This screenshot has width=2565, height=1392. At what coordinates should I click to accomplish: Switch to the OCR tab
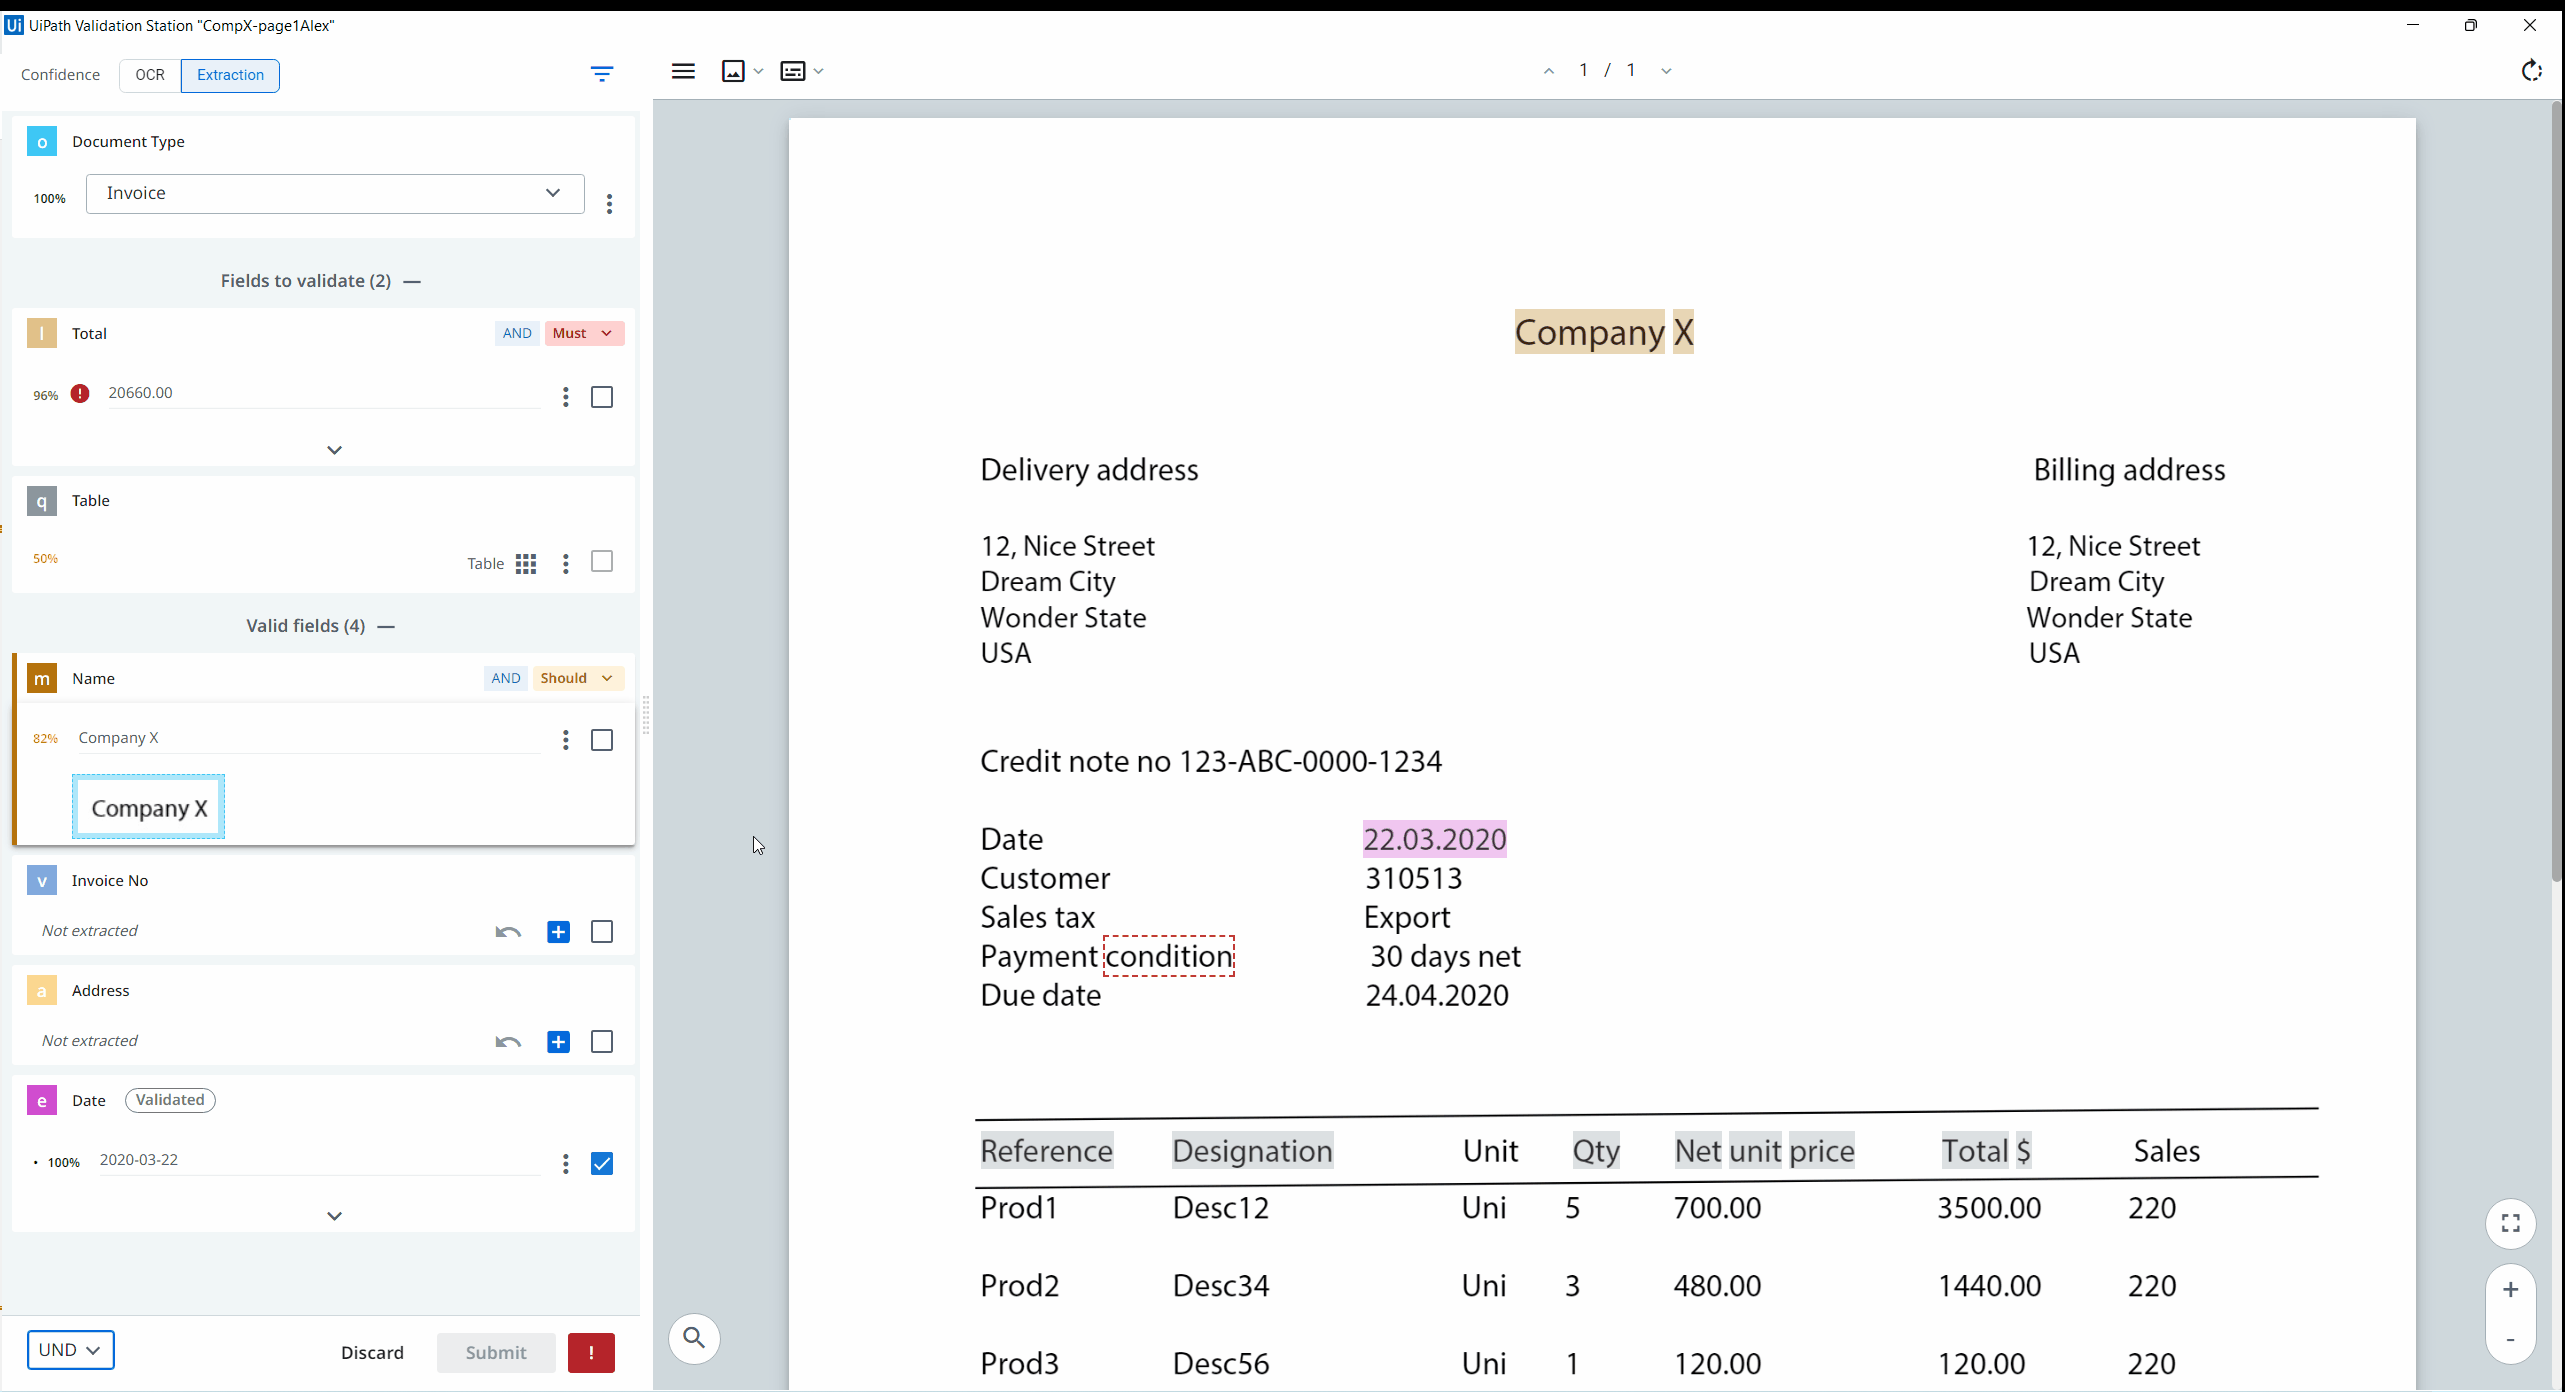tap(149, 74)
